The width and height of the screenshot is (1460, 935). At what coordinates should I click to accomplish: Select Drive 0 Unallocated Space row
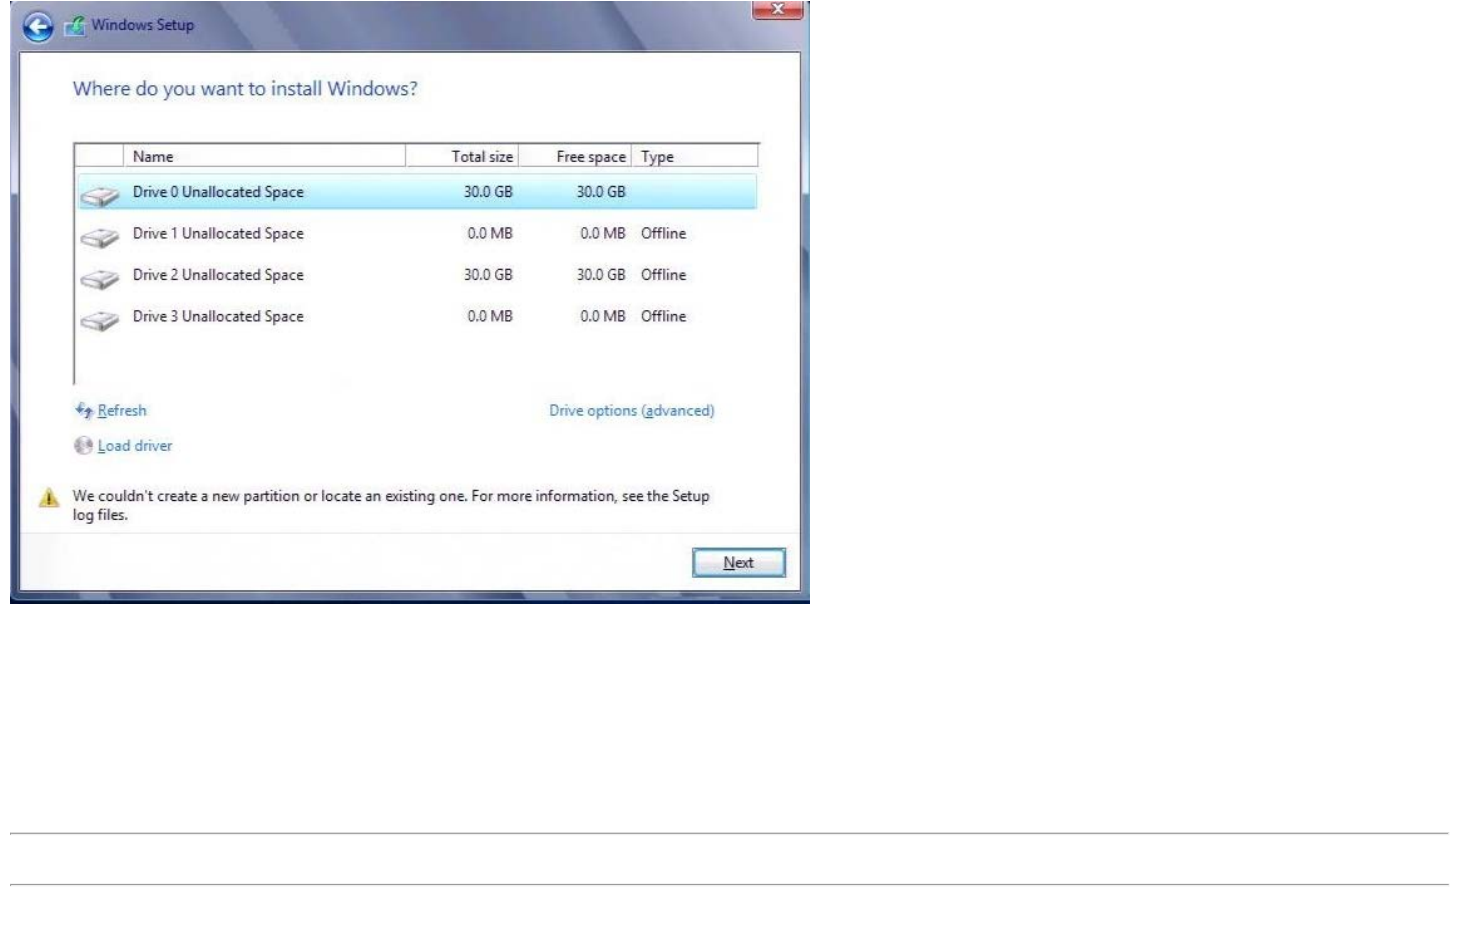[x=417, y=192]
